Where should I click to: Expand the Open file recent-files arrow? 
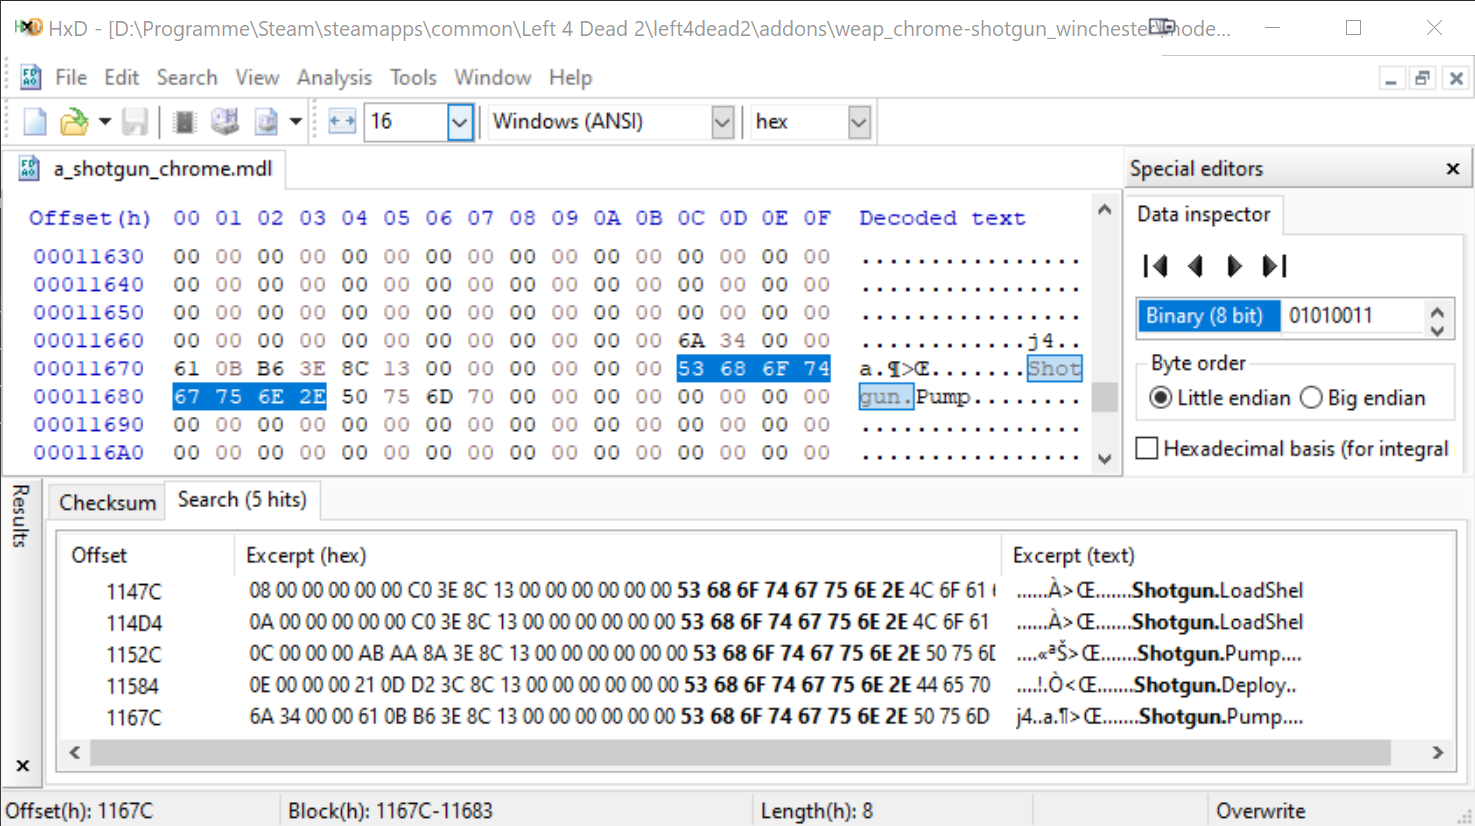(104, 122)
